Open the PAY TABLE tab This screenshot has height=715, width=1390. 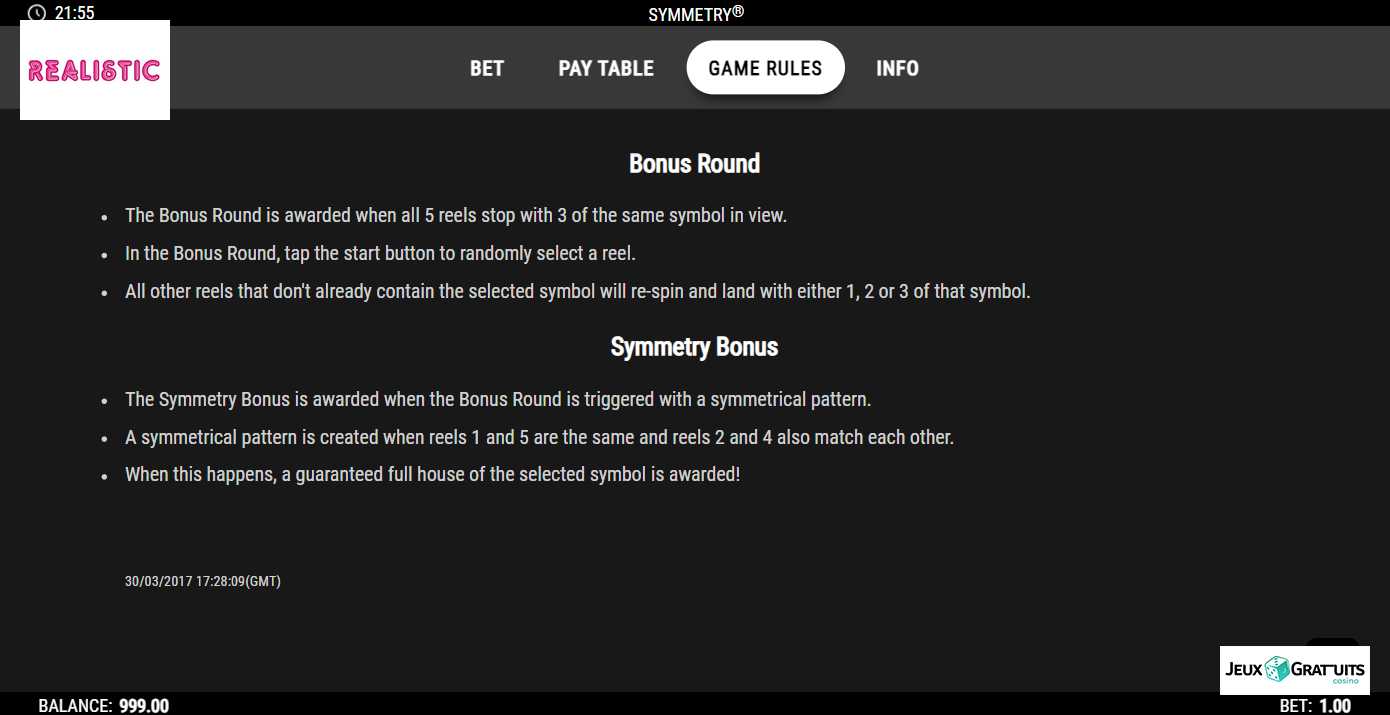pos(606,68)
